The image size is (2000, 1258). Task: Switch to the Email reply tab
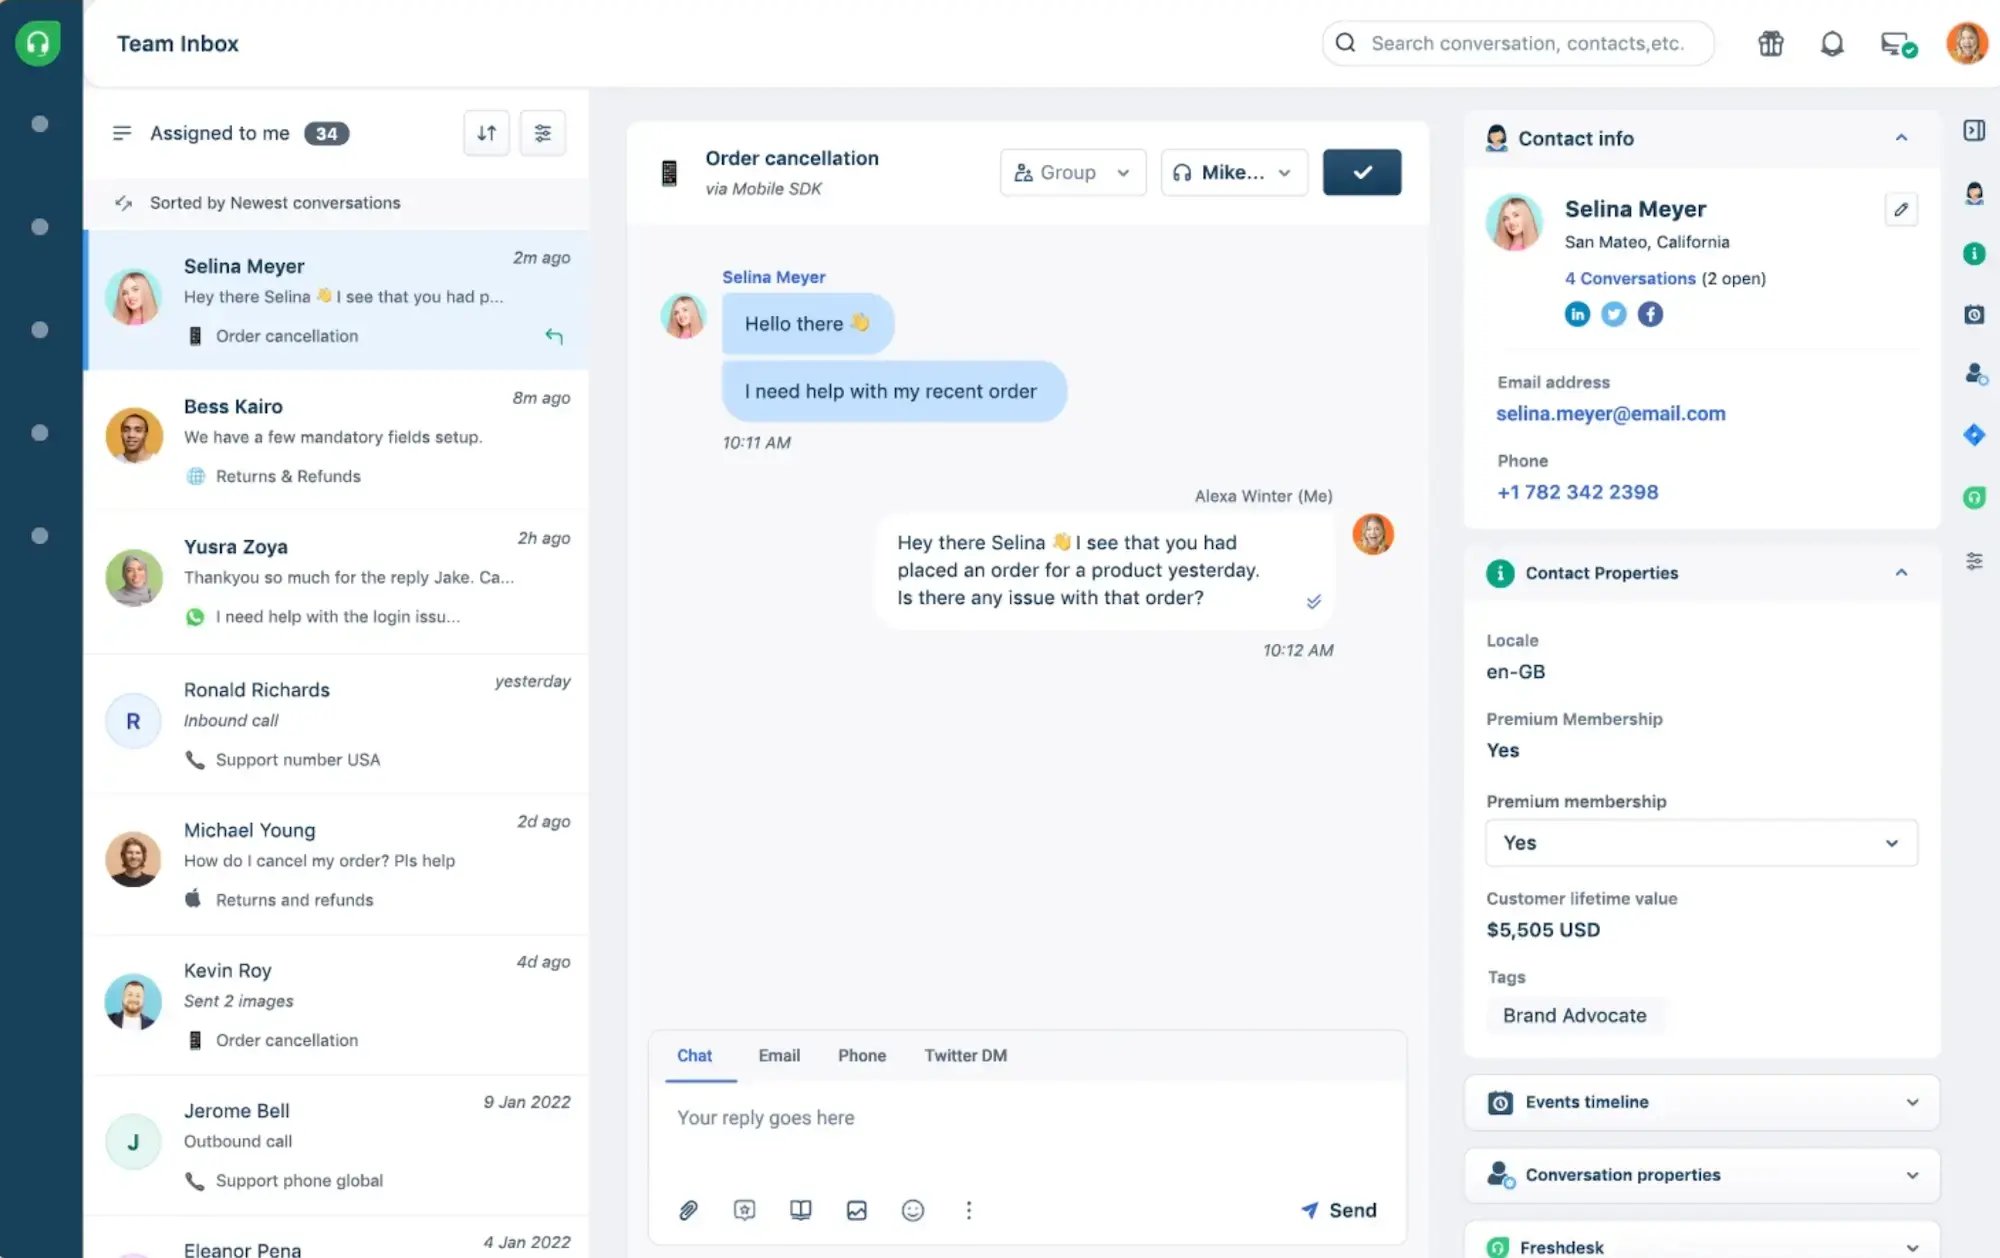click(x=780, y=1055)
